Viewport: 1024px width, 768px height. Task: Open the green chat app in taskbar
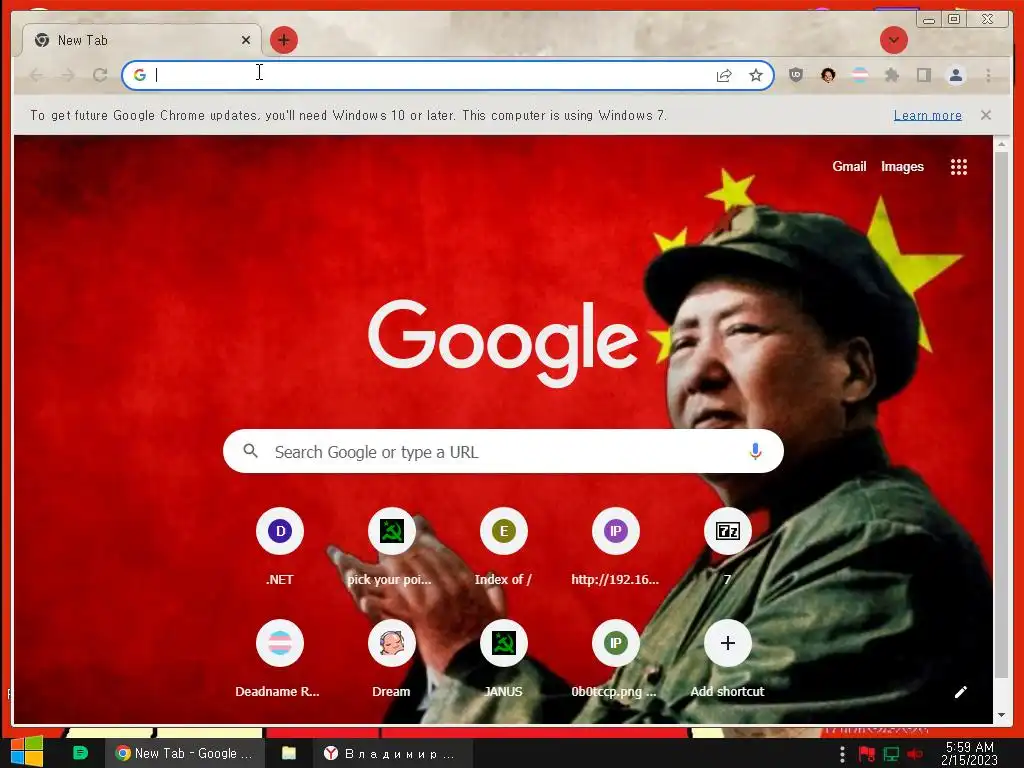pyautogui.click(x=80, y=753)
